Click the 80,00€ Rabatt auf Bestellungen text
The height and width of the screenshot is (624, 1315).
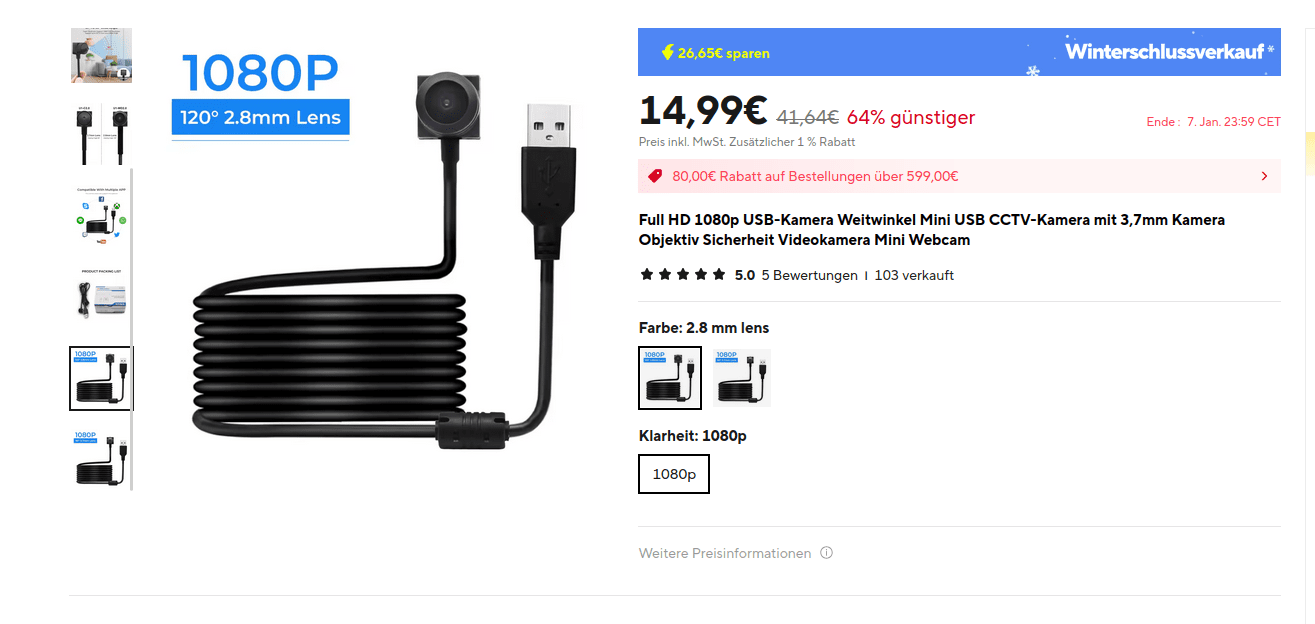(x=815, y=176)
